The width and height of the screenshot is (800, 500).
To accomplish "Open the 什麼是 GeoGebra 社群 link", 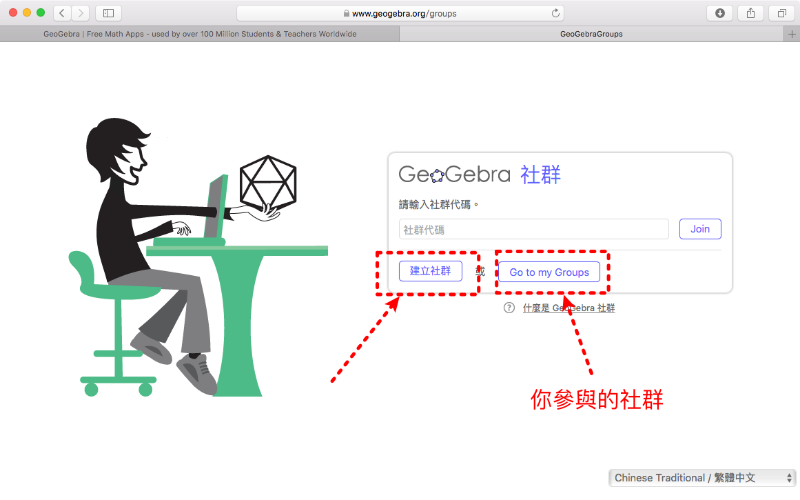I will (x=568, y=308).
